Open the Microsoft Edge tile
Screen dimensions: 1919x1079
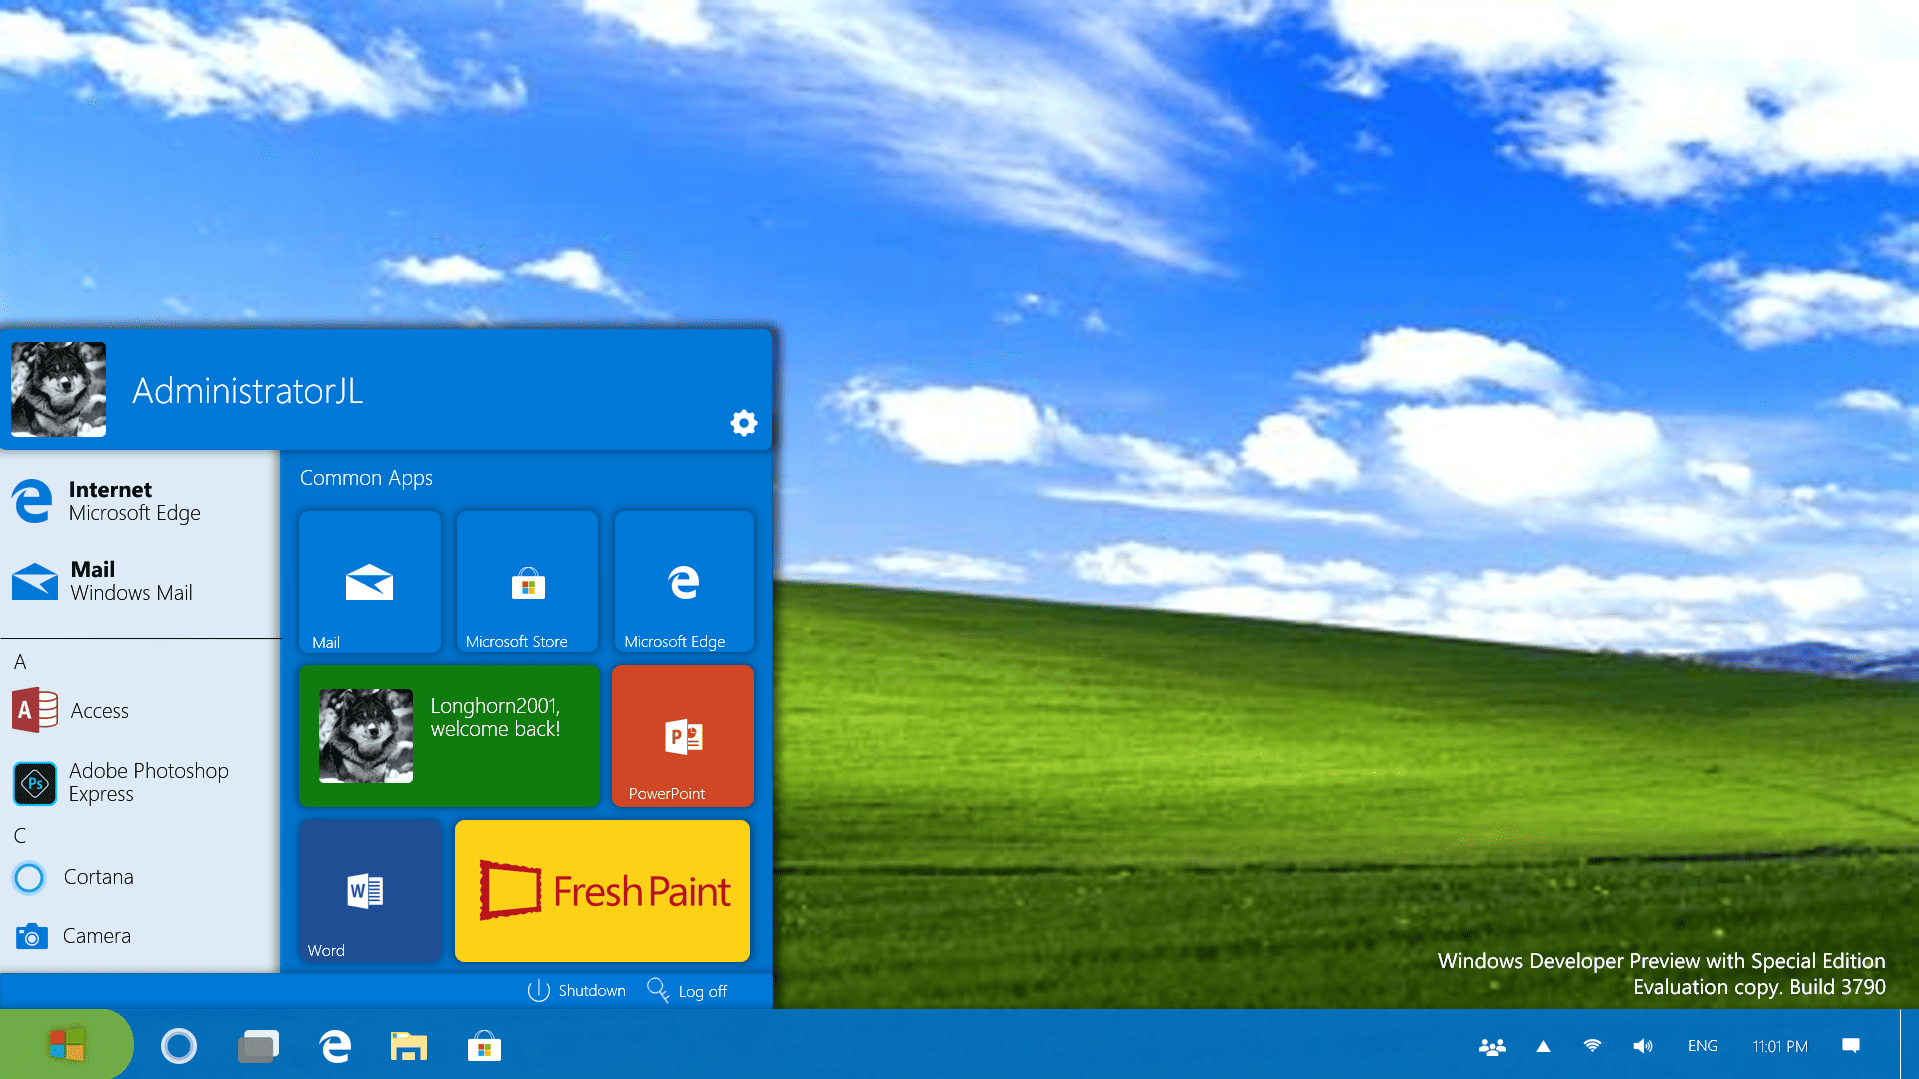coord(684,582)
